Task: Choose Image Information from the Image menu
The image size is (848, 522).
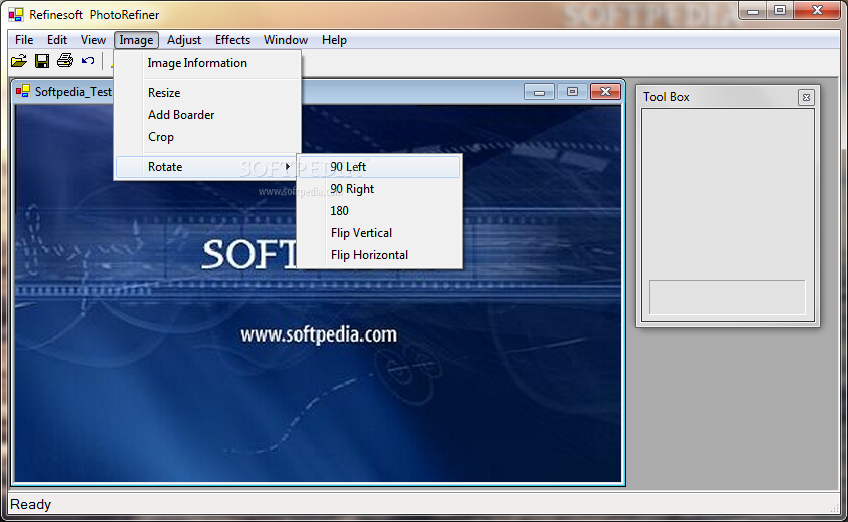Action: click(x=208, y=63)
